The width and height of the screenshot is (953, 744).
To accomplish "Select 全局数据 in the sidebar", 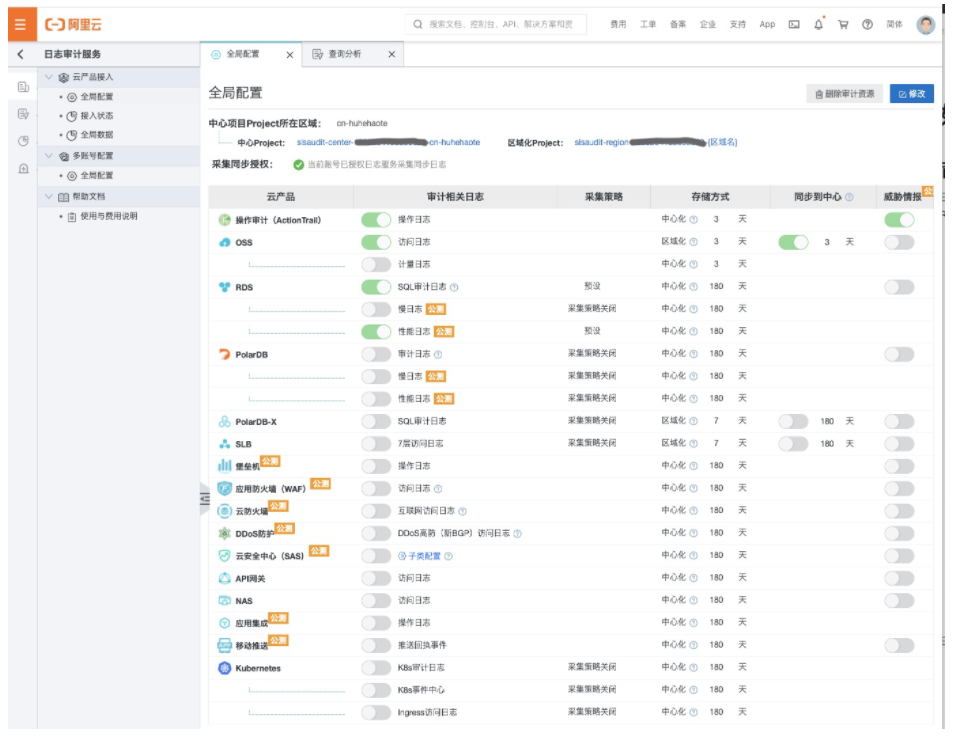I will (97, 135).
